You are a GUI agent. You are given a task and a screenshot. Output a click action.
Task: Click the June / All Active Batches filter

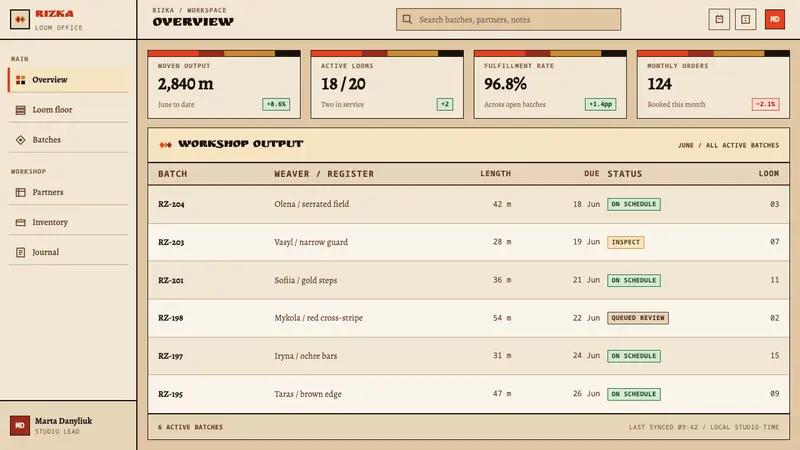[728, 145]
